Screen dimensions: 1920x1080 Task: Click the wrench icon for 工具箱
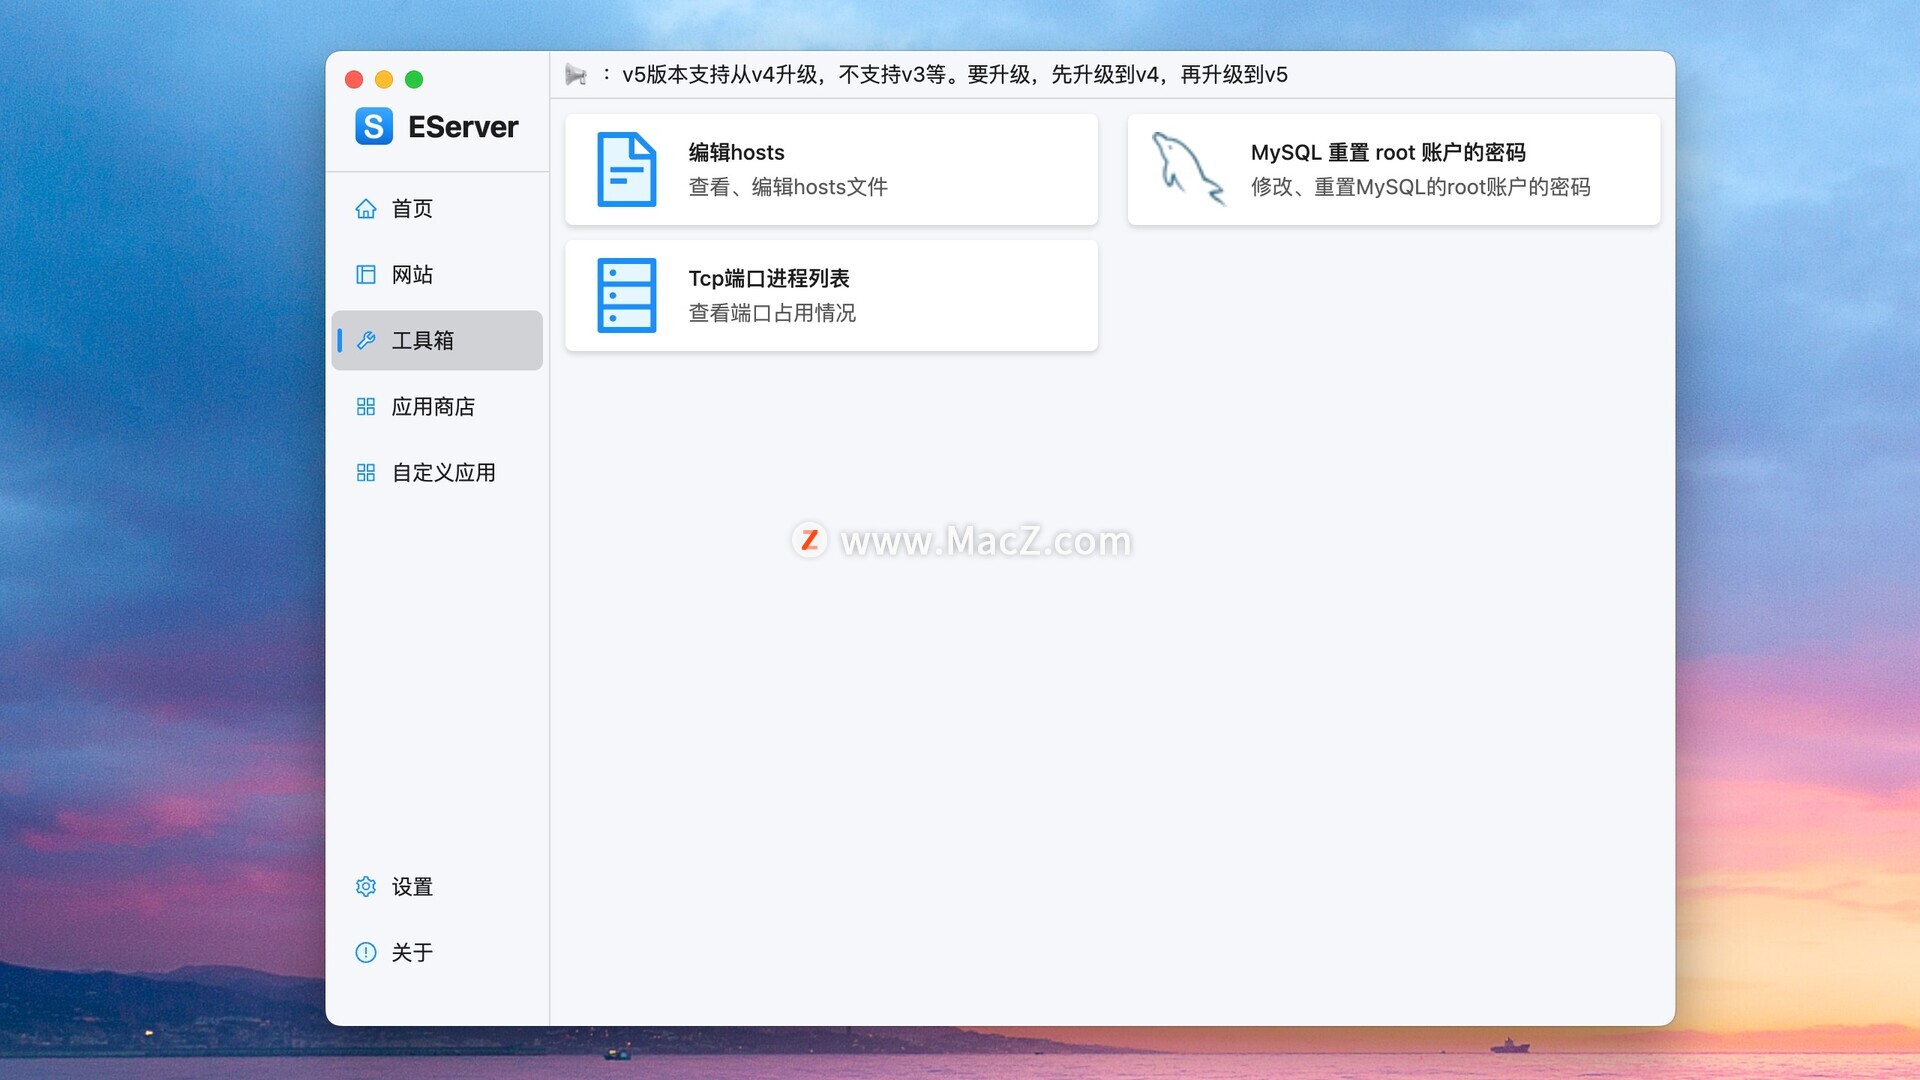point(366,340)
